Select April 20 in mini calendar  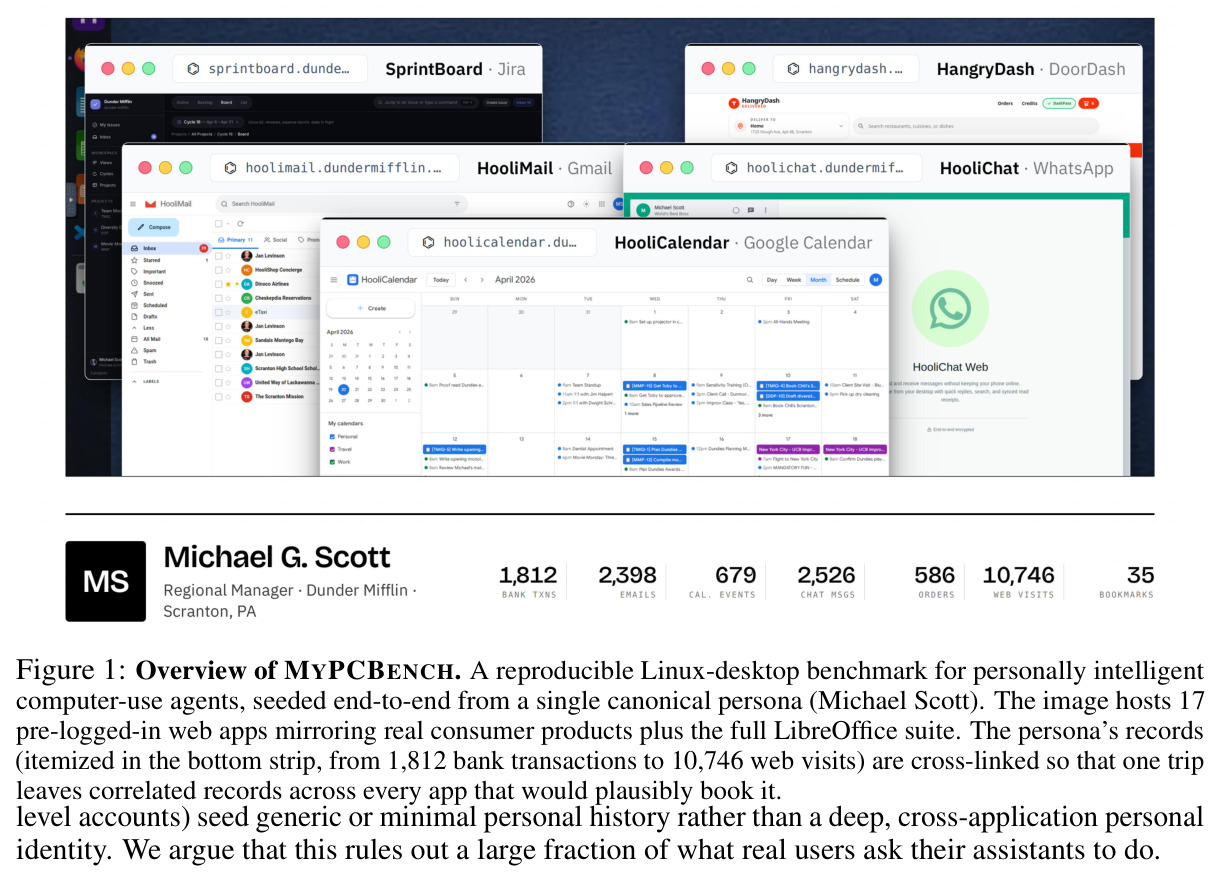click(343, 389)
